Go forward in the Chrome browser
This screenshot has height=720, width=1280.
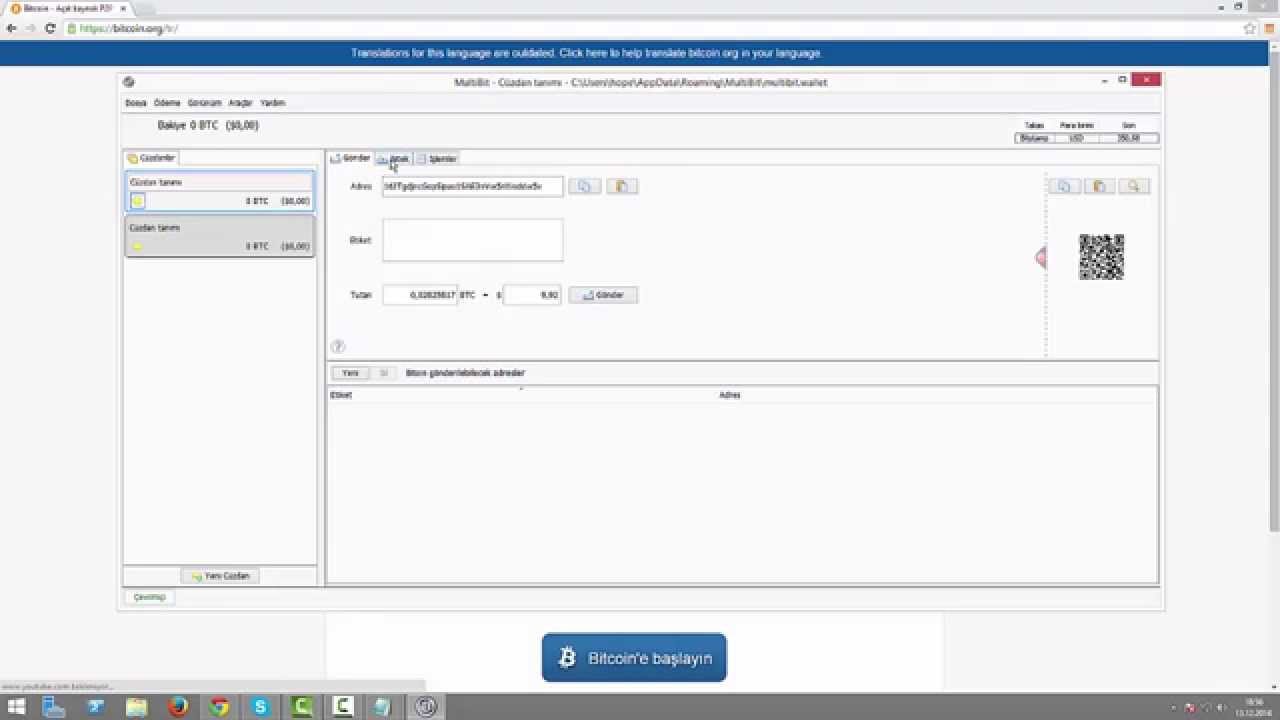30,28
